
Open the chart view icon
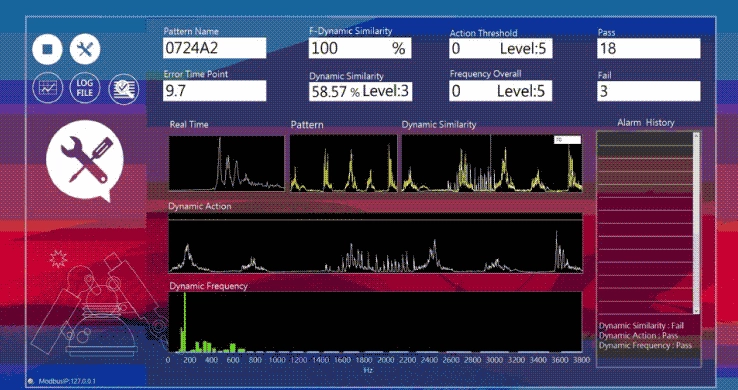48,88
